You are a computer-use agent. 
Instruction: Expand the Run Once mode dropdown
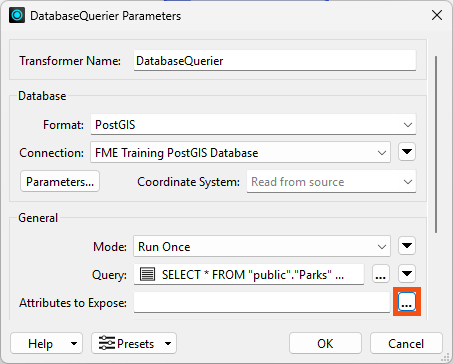(382, 247)
